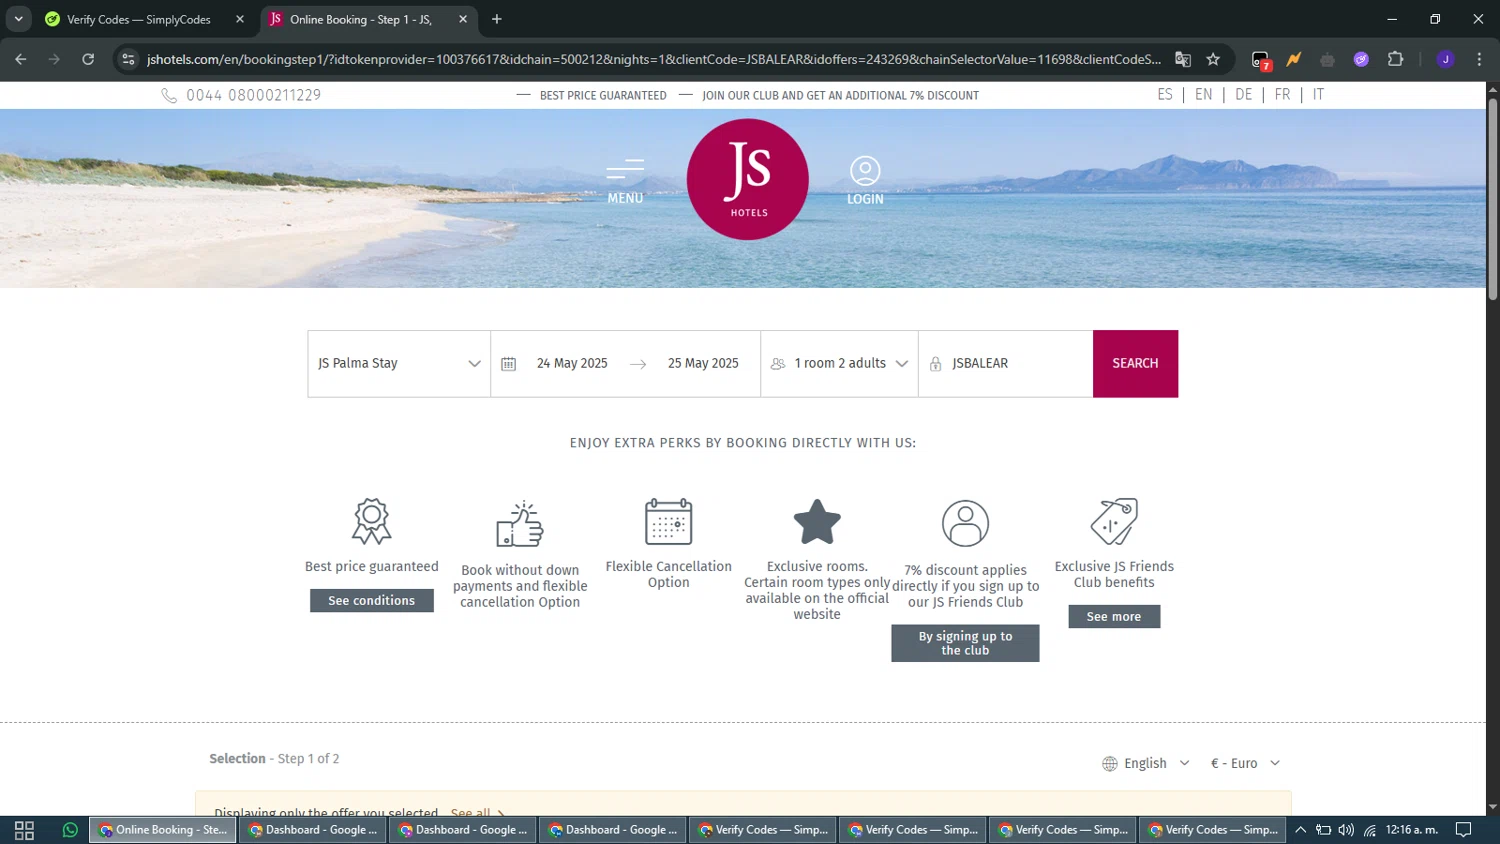Click the calendar icon in date field
The image size is (1500, 844).
[x=508, y=364]
